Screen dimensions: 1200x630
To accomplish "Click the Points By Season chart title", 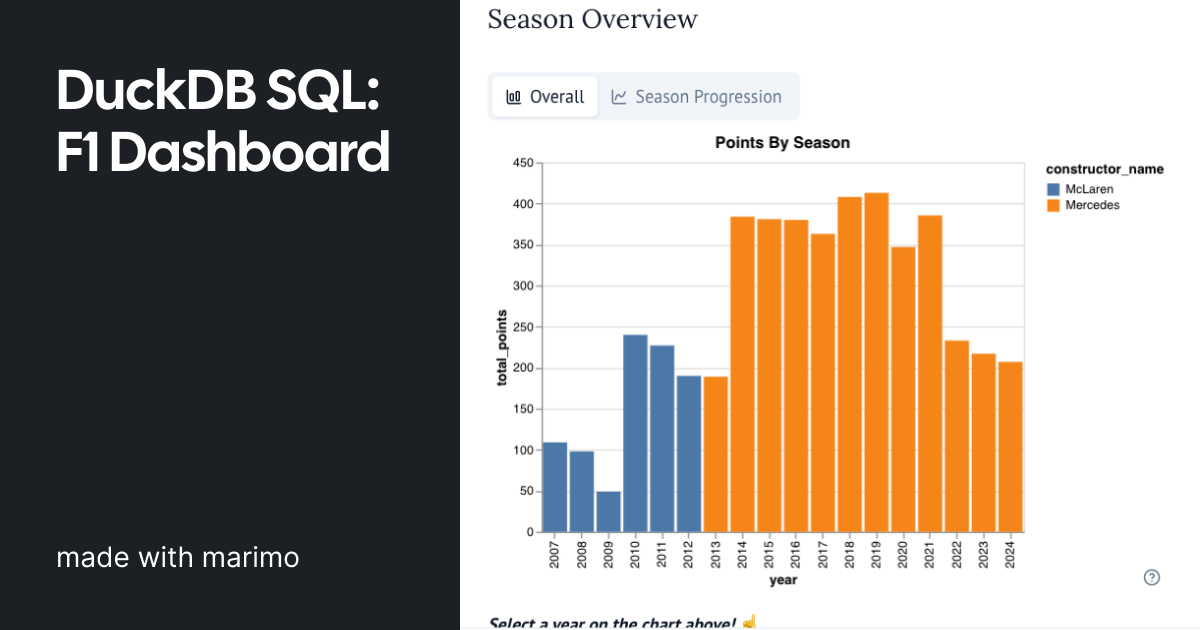I will (x=782, y=143).
